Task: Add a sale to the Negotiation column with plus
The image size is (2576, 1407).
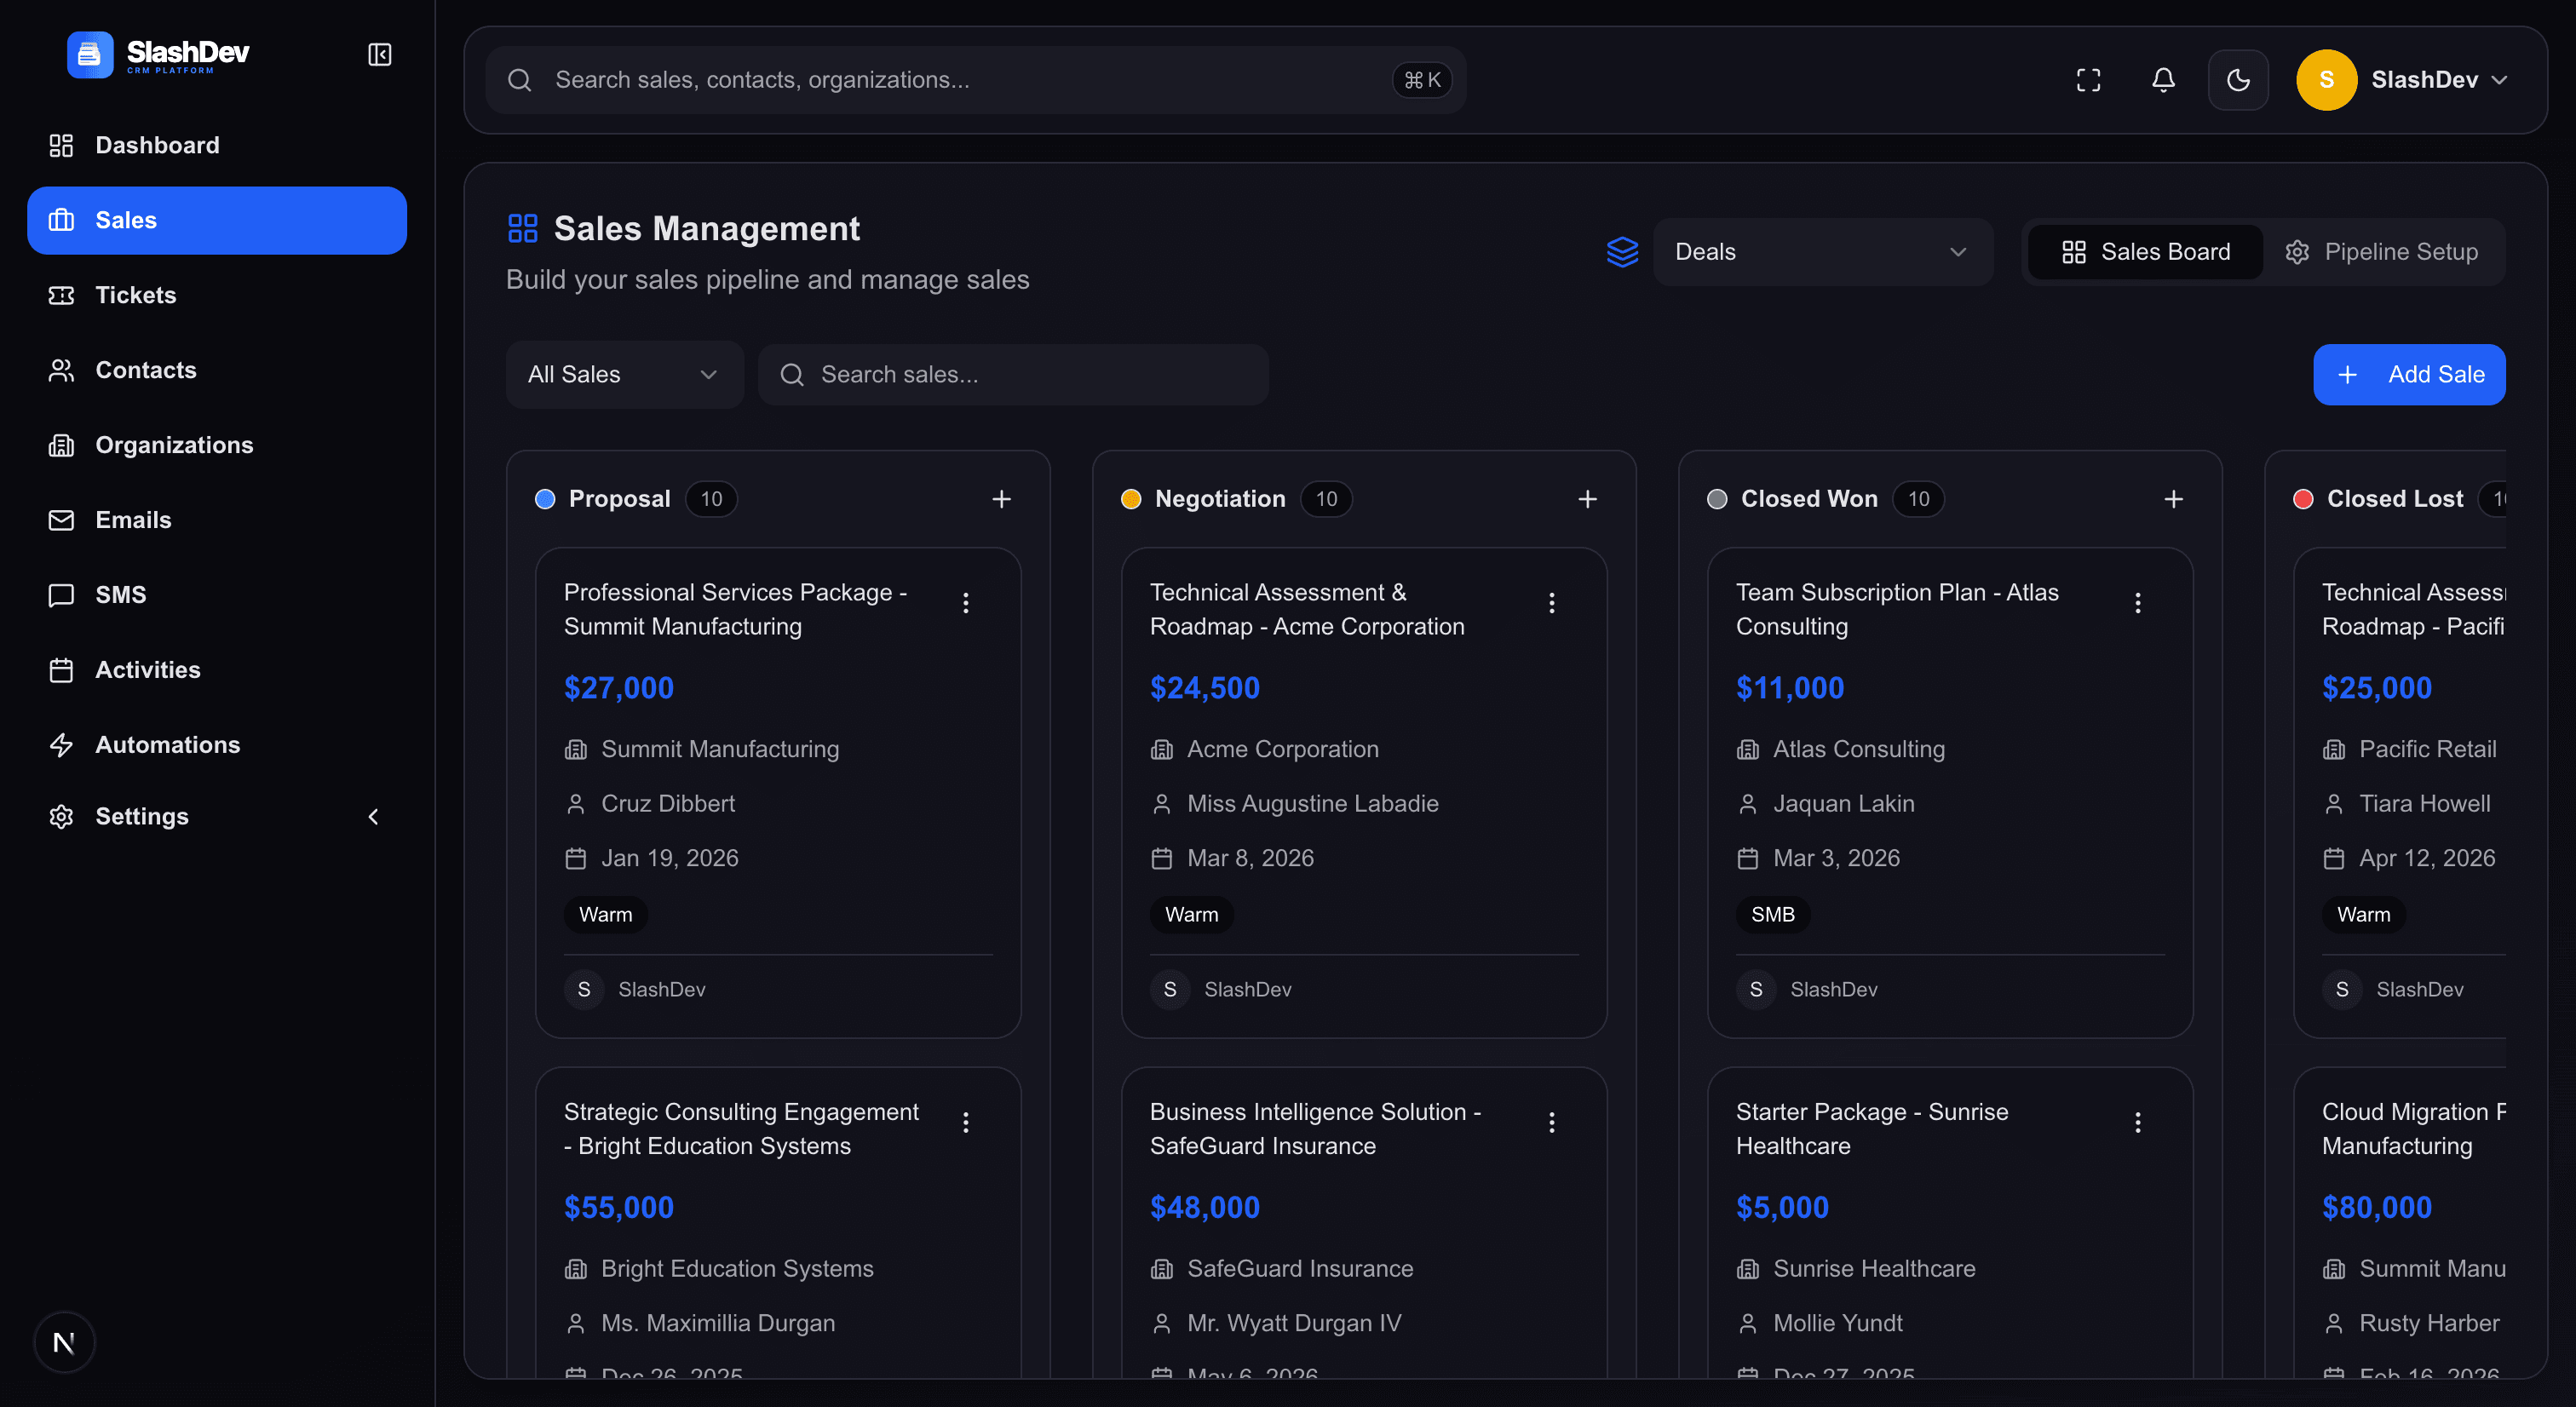Action: click(1587, 499)
